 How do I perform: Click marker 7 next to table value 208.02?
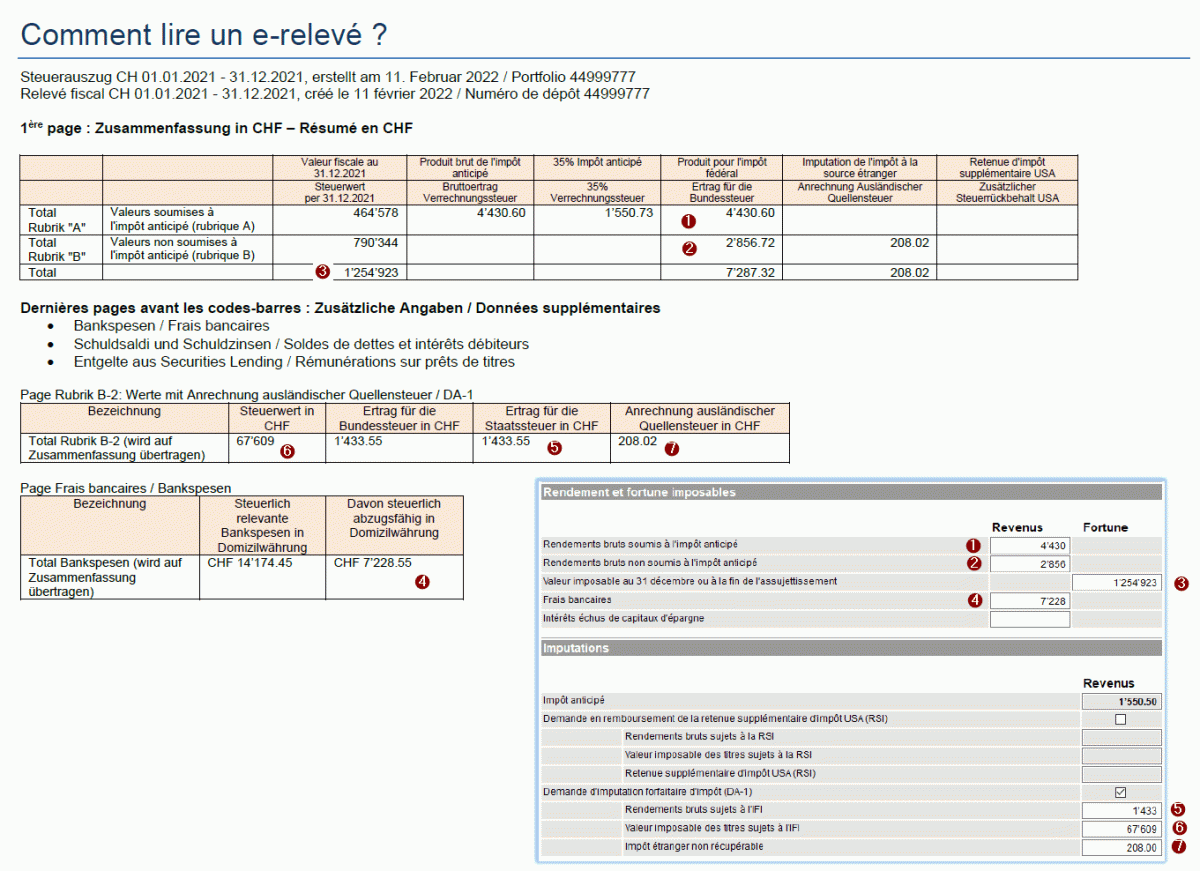671,449
